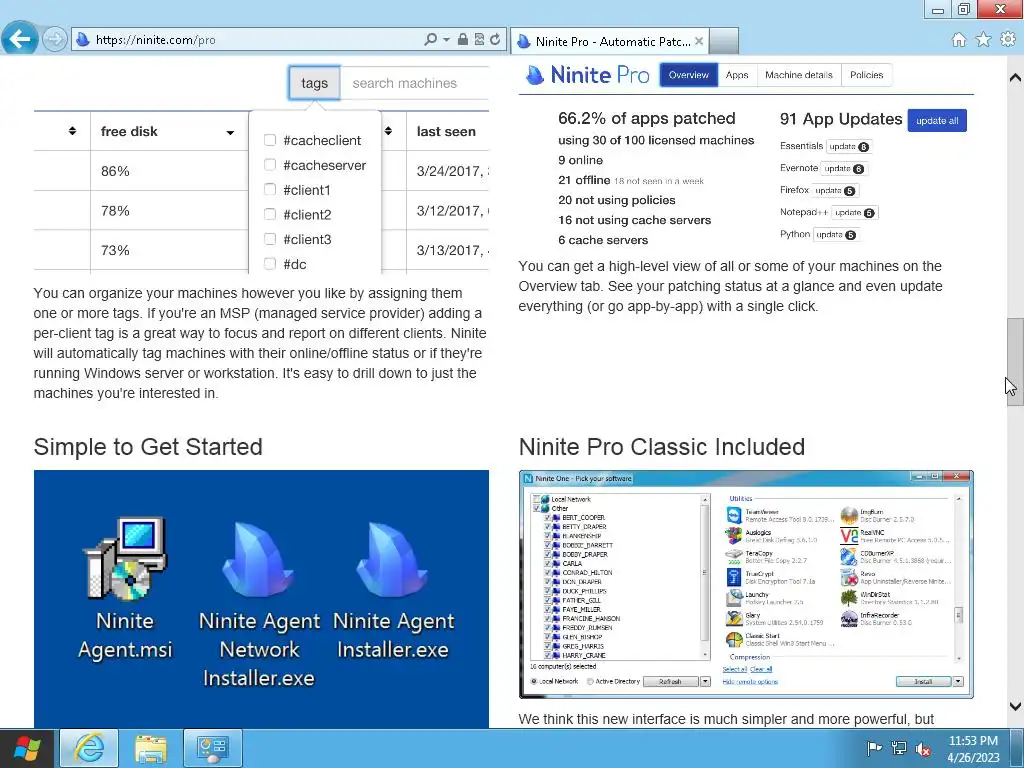This screenshot has height=768, width=1024.
Task: Check the #client1 tag checkbox
Action: click(x=270, y=189)
